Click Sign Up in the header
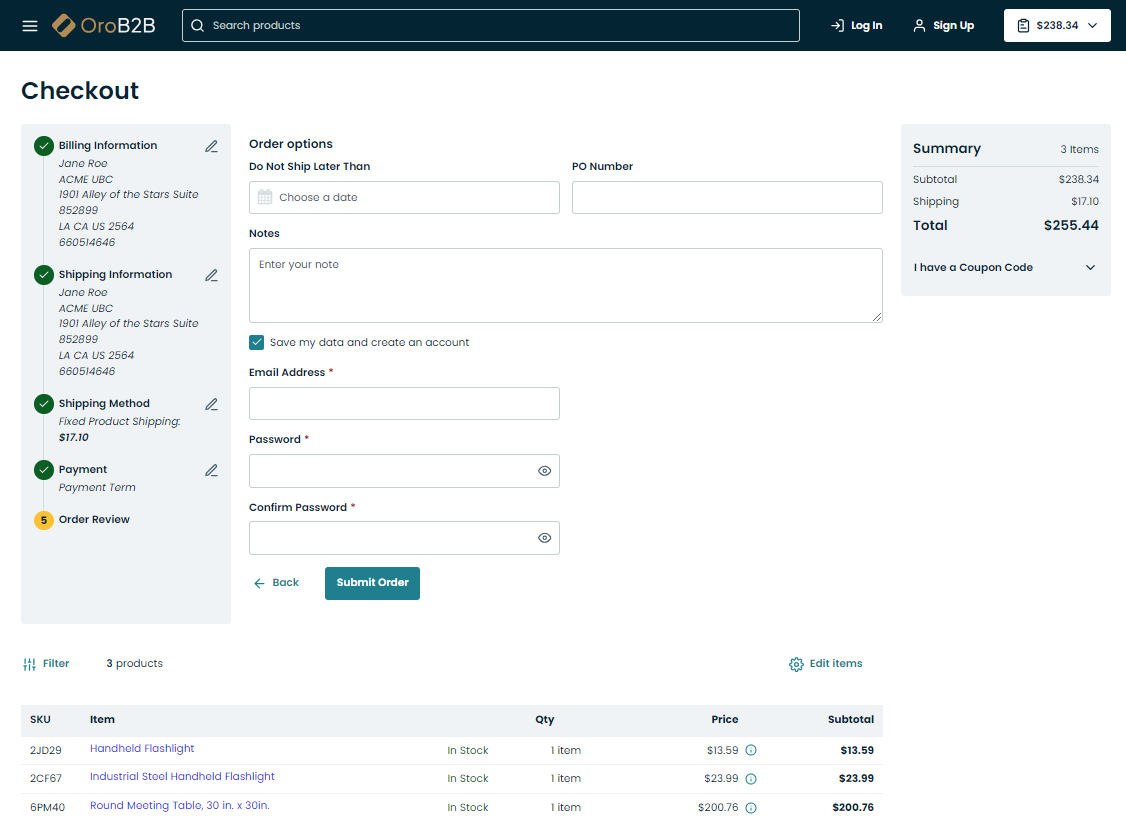1126x818 pixels. click(x=943, y=26)
